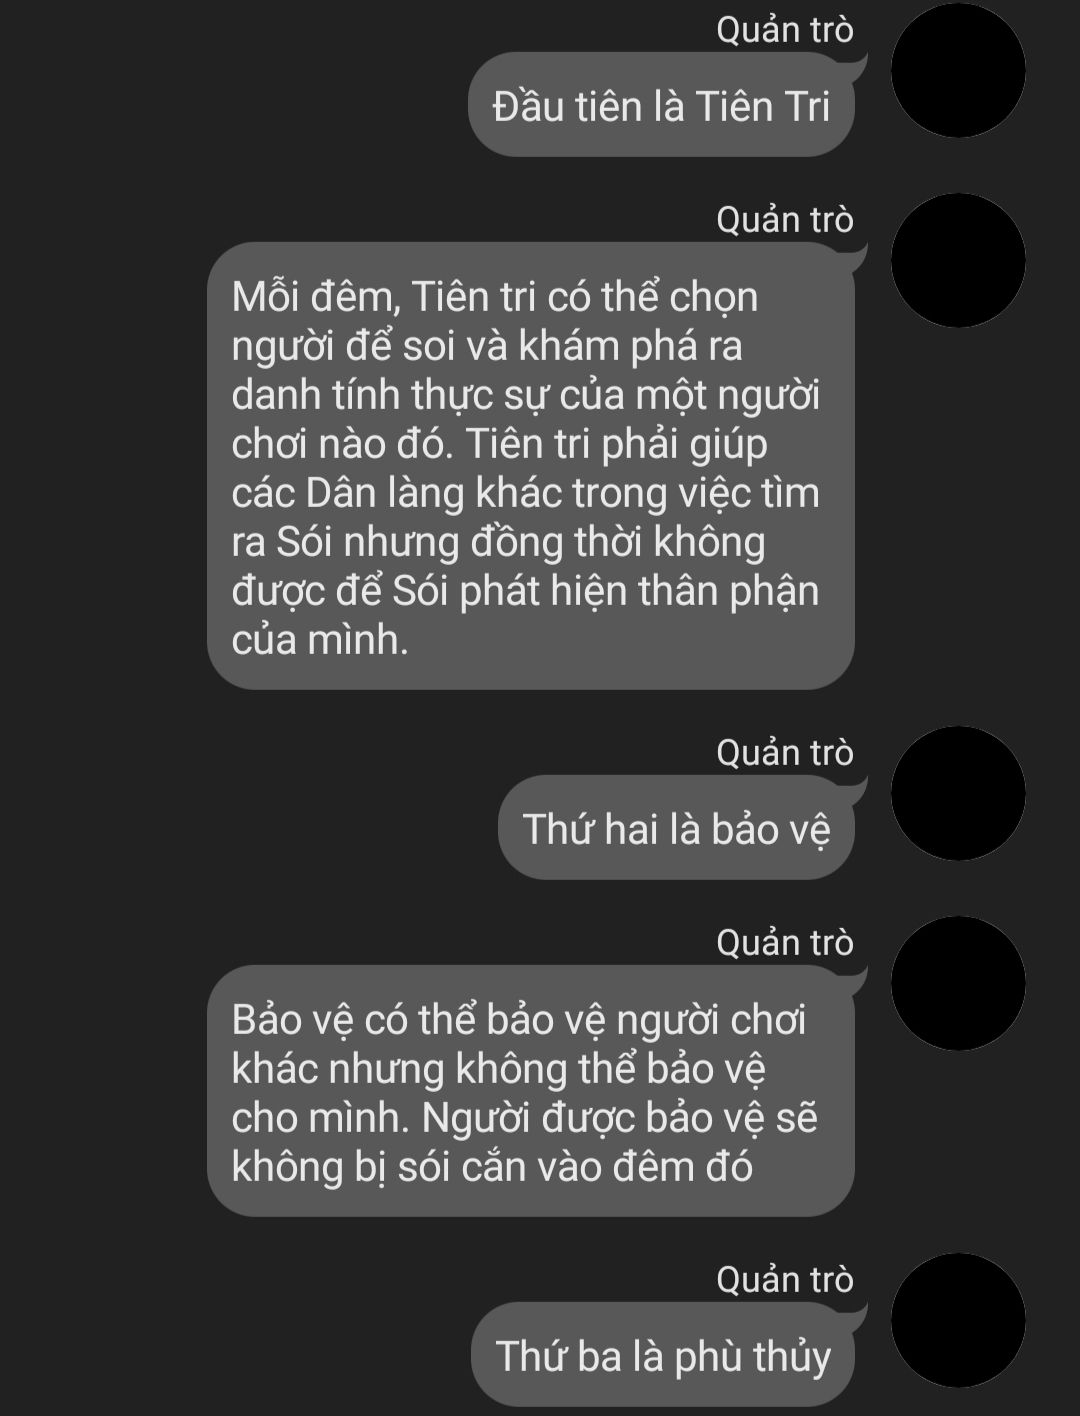
Task: Tap avatar beside 'Thứ hai là bảo vệ'
Action: click(957, 793)
